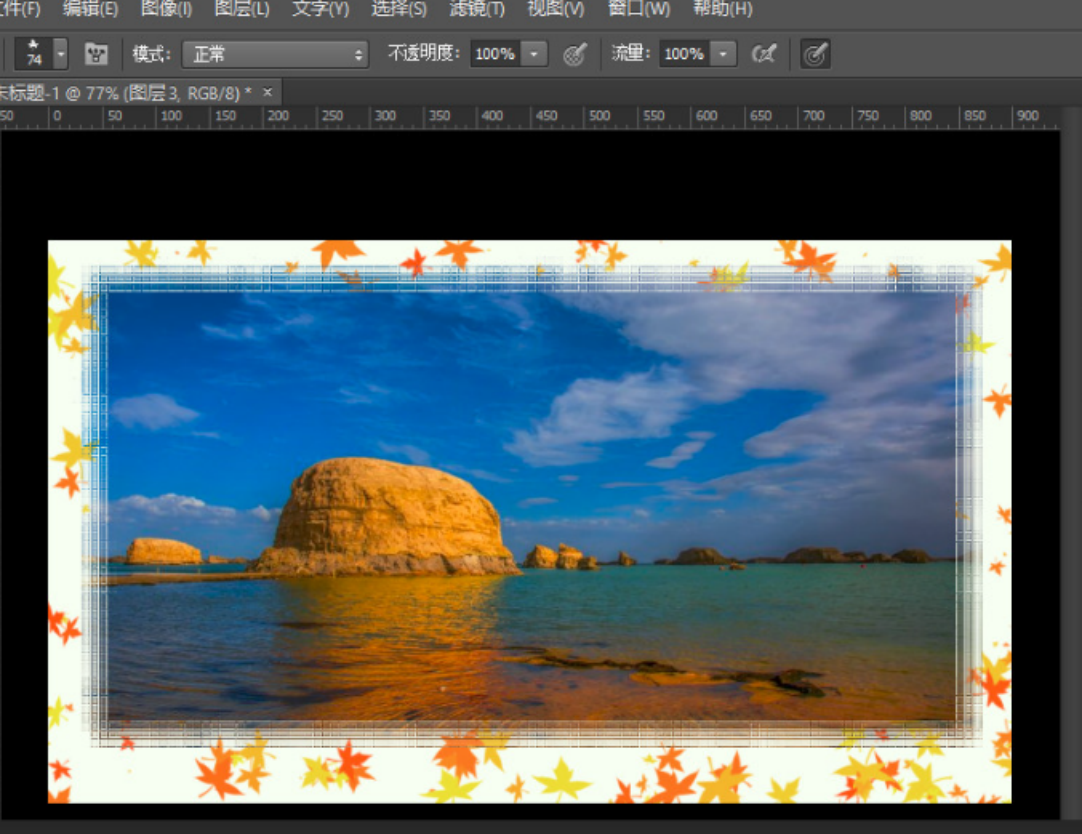Click the 流量 flow value field

[684, 54]
